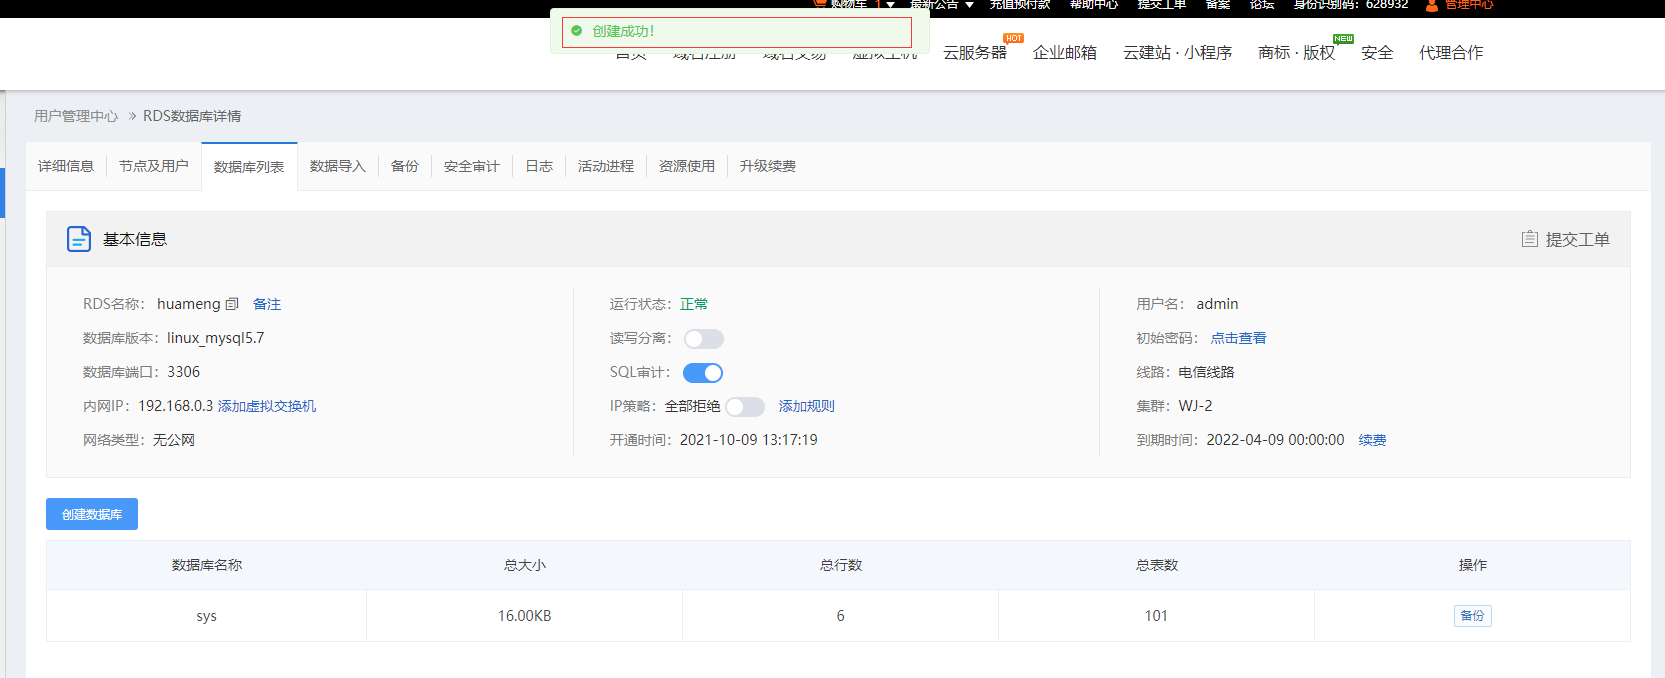Click the sys database name cell
Image resolution: width=1665 pixels, height=678 pixels.
[x=207, y=616]
